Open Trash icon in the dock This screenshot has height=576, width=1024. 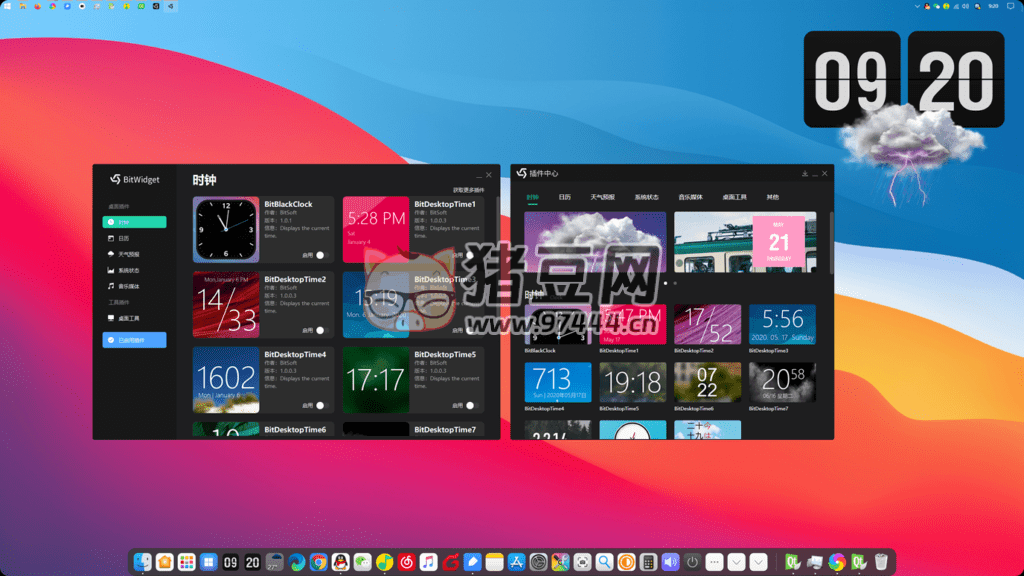881,562
